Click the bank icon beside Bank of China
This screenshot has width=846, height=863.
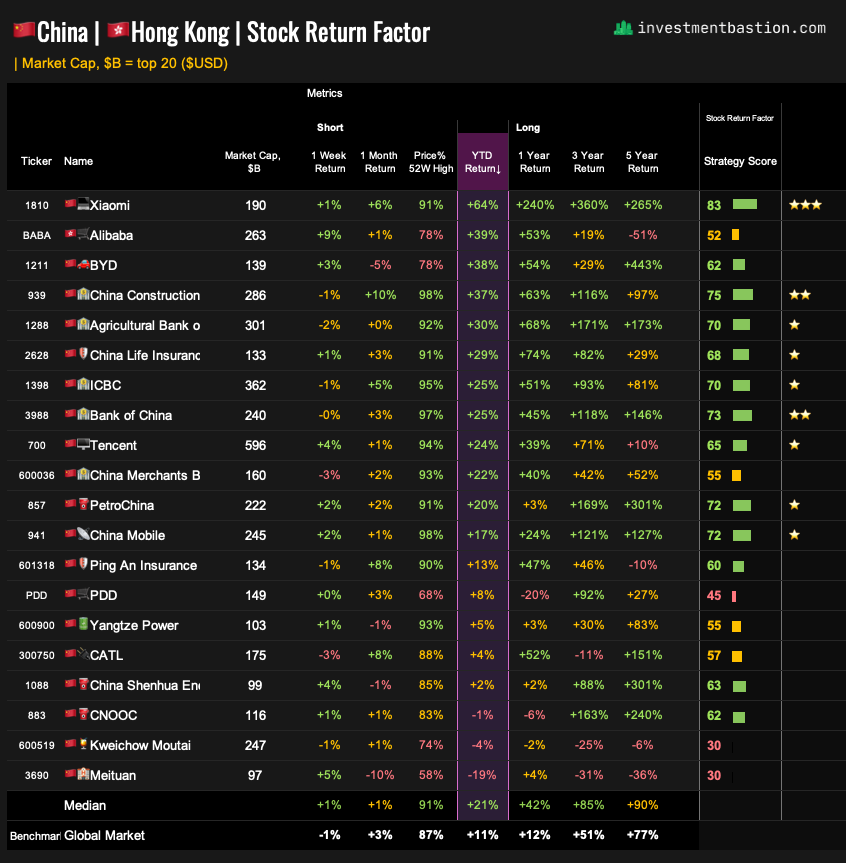tap(83, 414)
